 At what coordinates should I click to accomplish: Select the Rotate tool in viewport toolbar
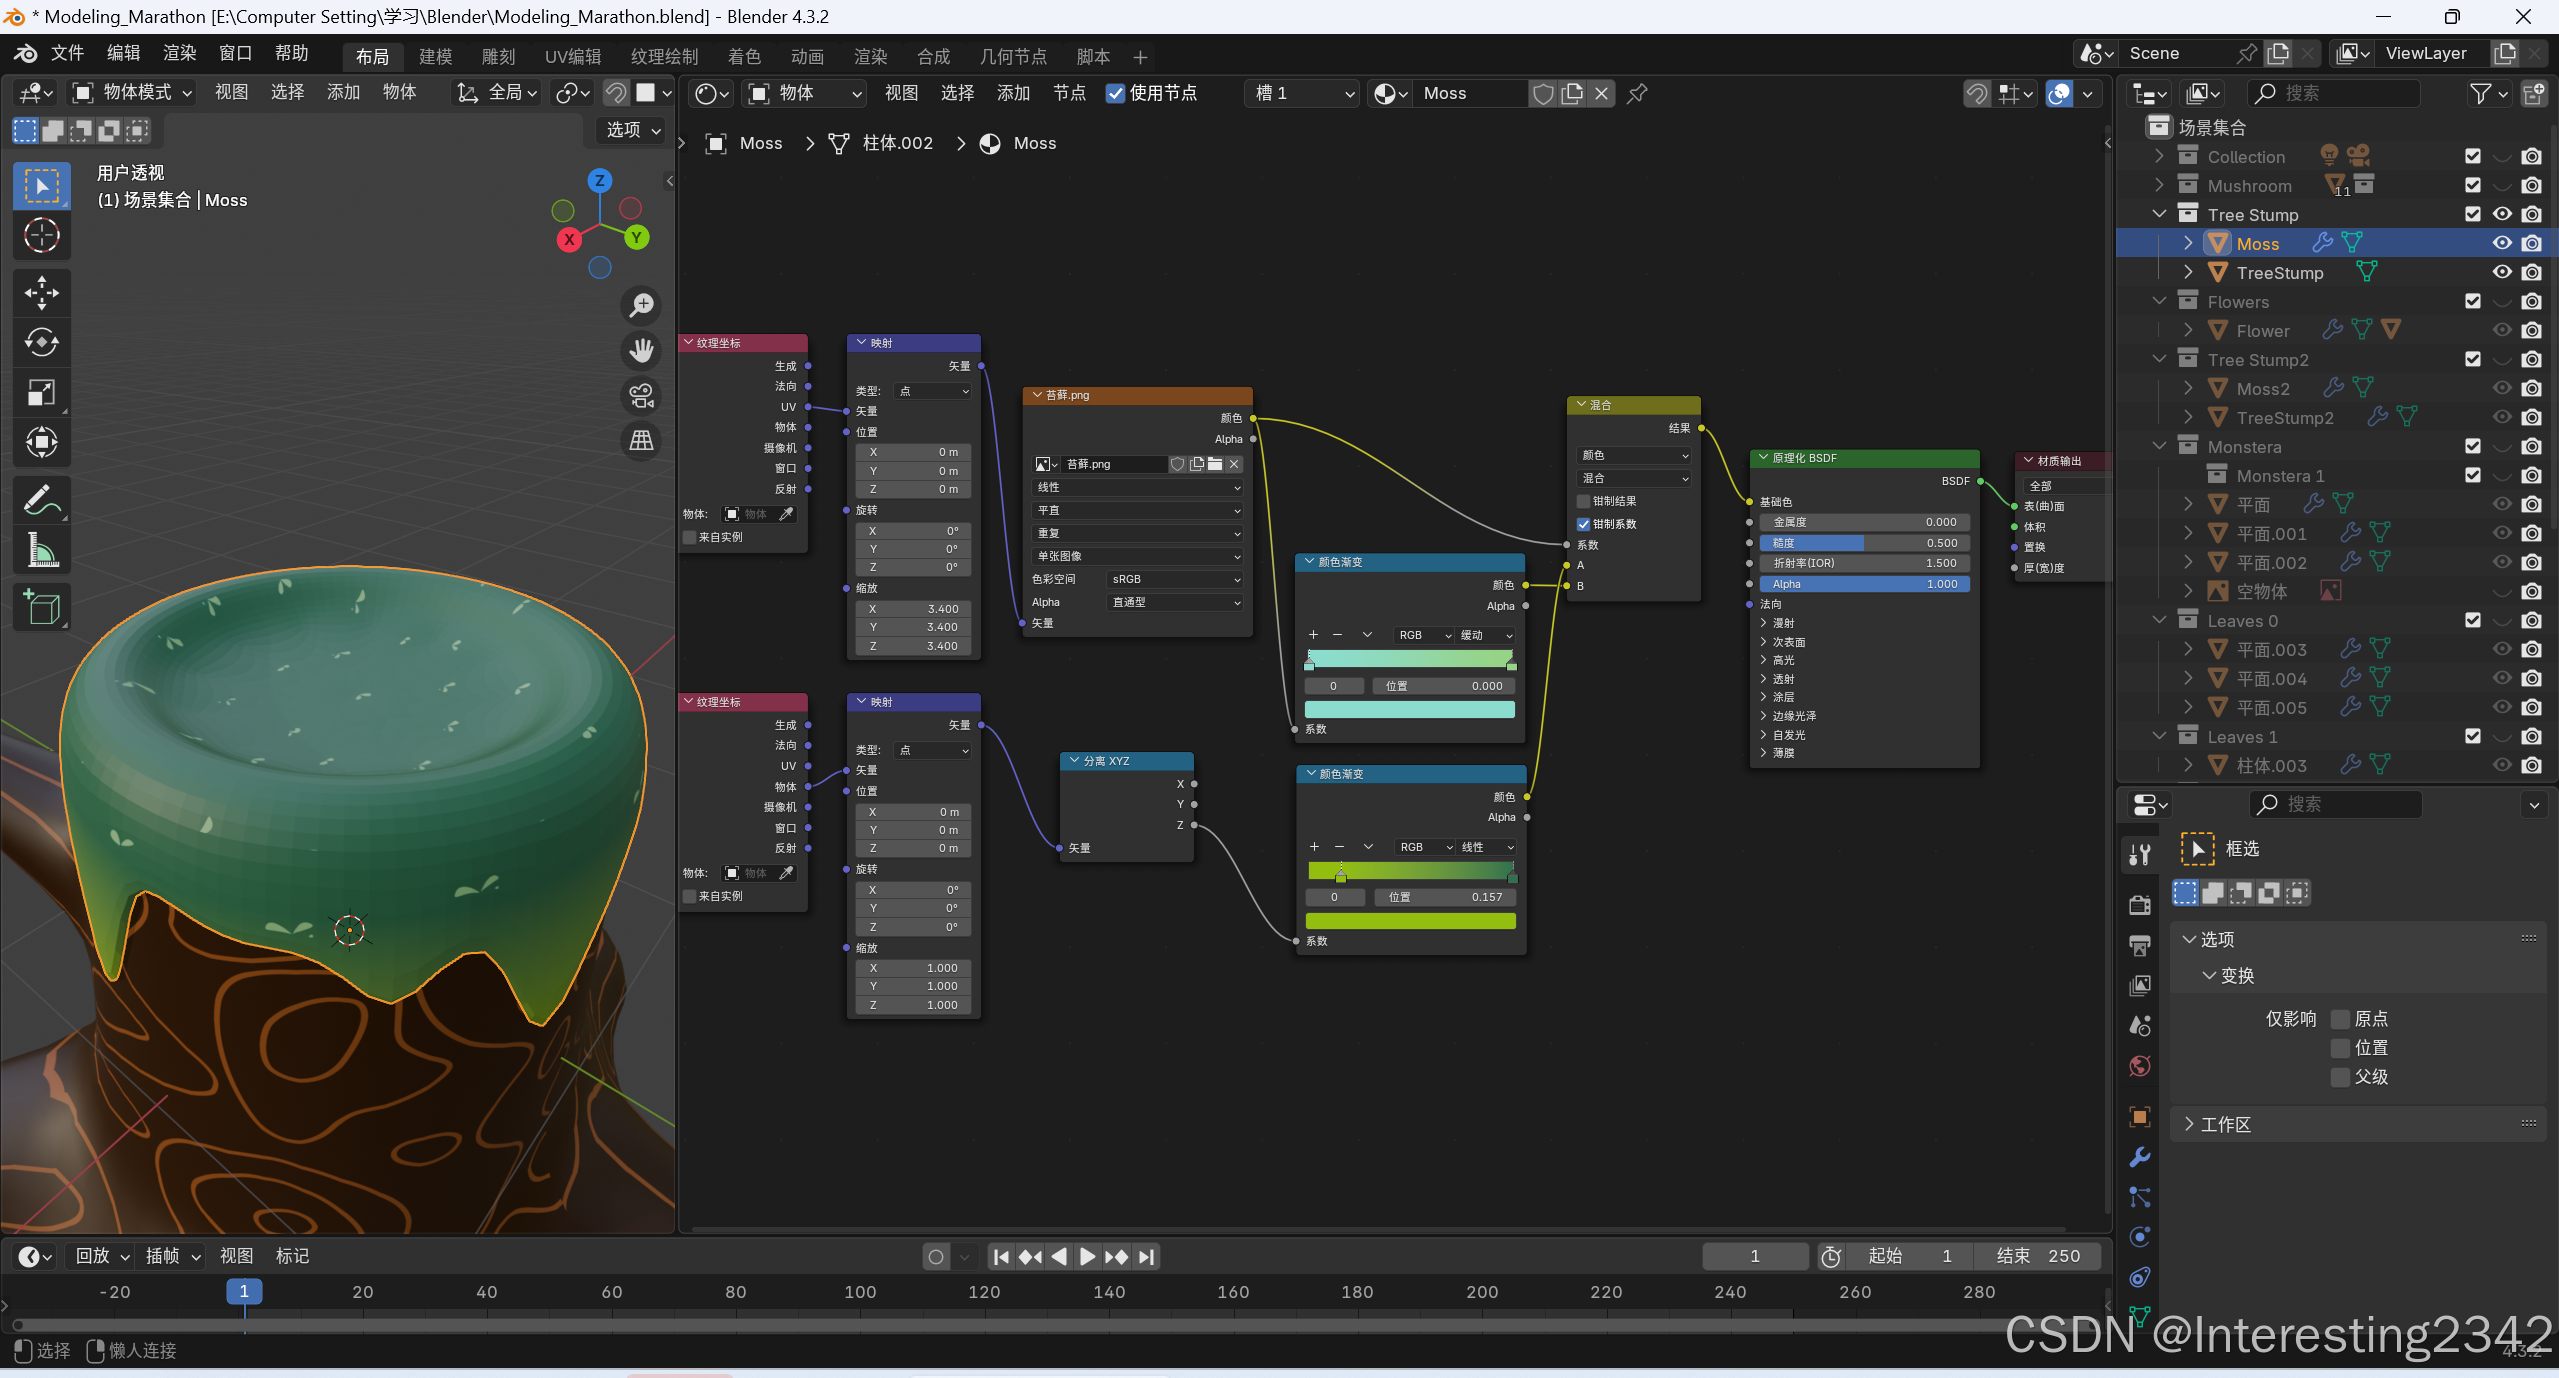click(x=41, y=342)
